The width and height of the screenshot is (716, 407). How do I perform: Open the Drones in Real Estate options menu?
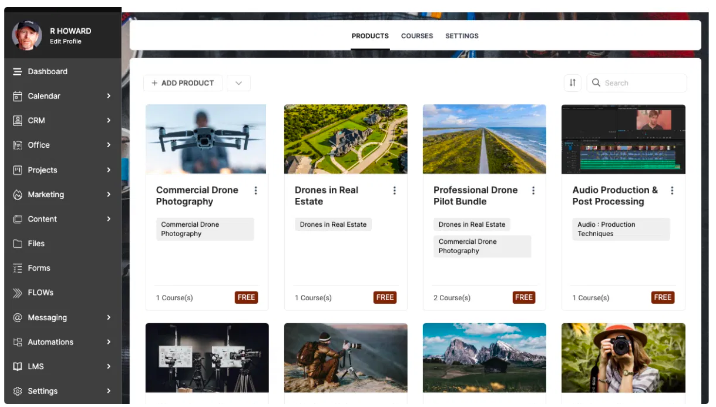point(394,190)
